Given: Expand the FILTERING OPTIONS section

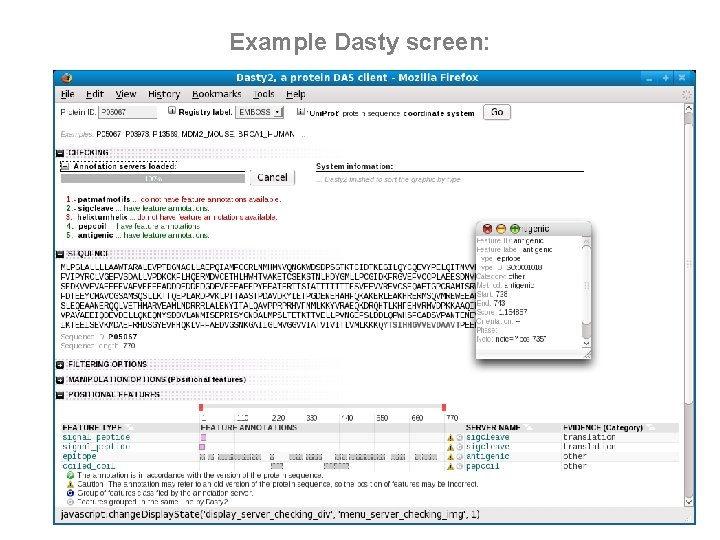Looking at the screenshot, I should click(x=60, y=365).
